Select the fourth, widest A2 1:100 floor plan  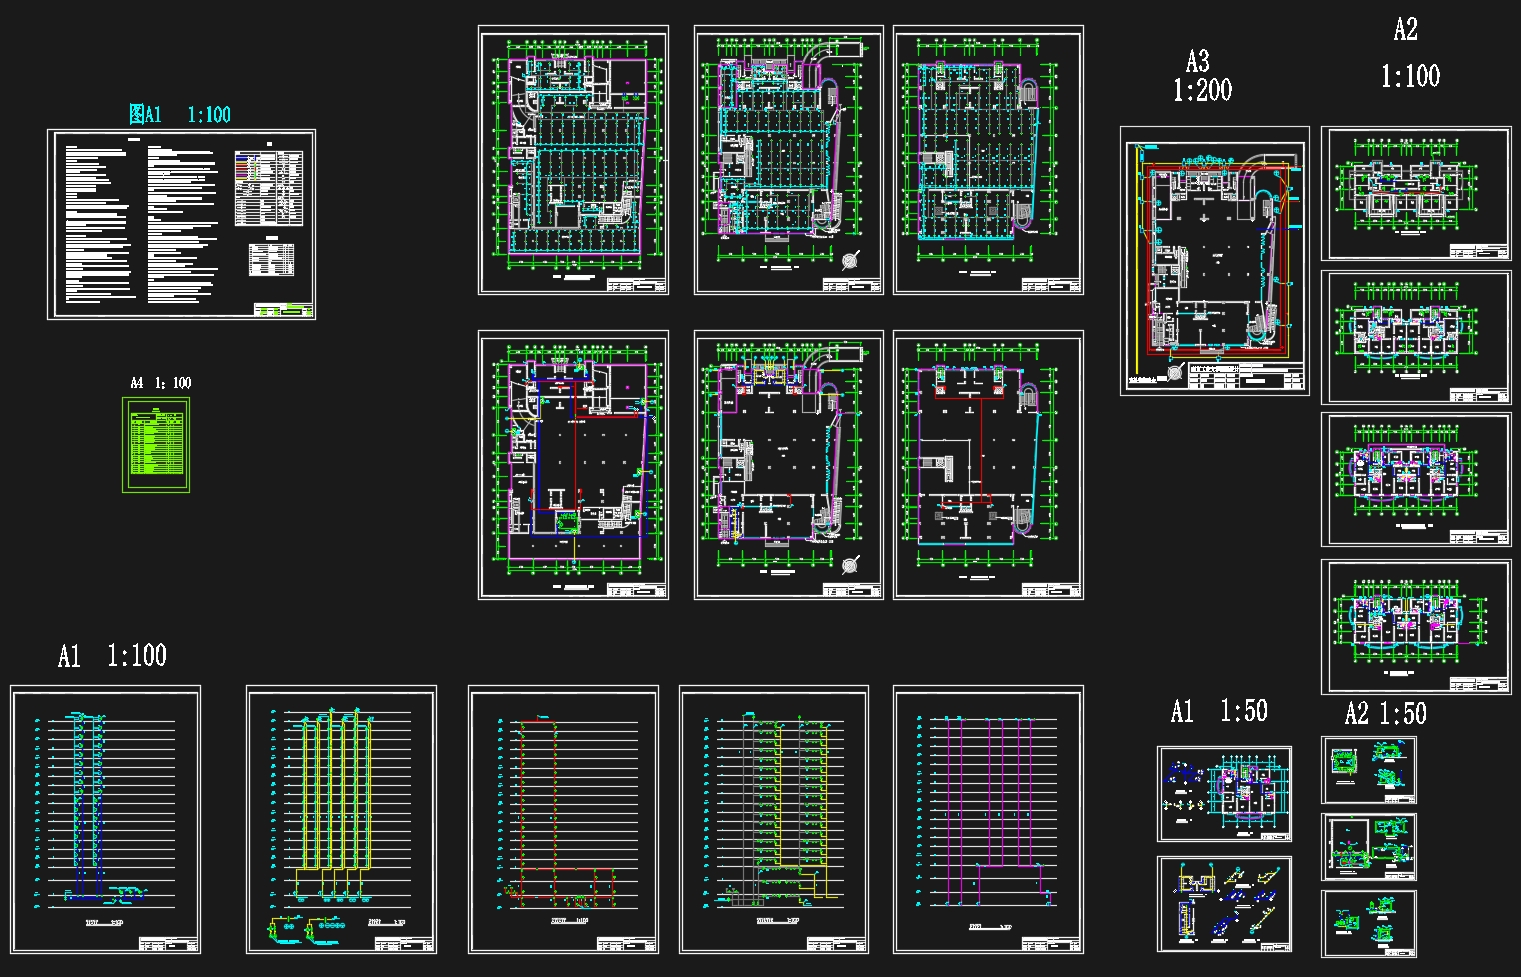pyautogui.click(x=1416, y=627)
